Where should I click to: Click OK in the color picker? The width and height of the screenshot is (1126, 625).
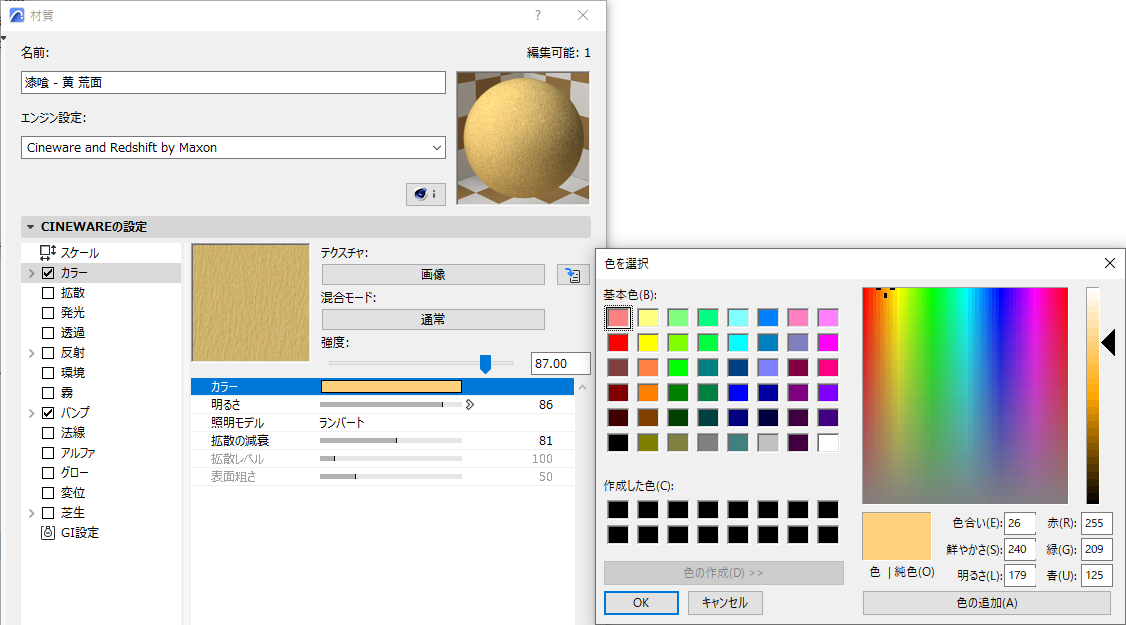(640, 603)
